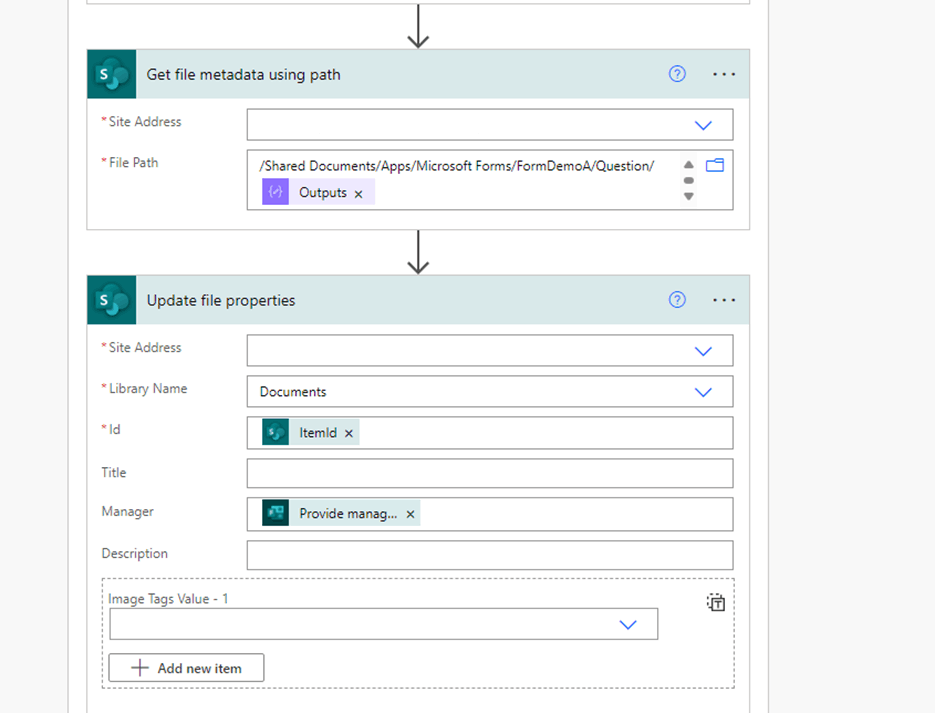935x713 pixels.
Task: Click the Library Name label
Action: pyautogui.click(x=148, y=389)
